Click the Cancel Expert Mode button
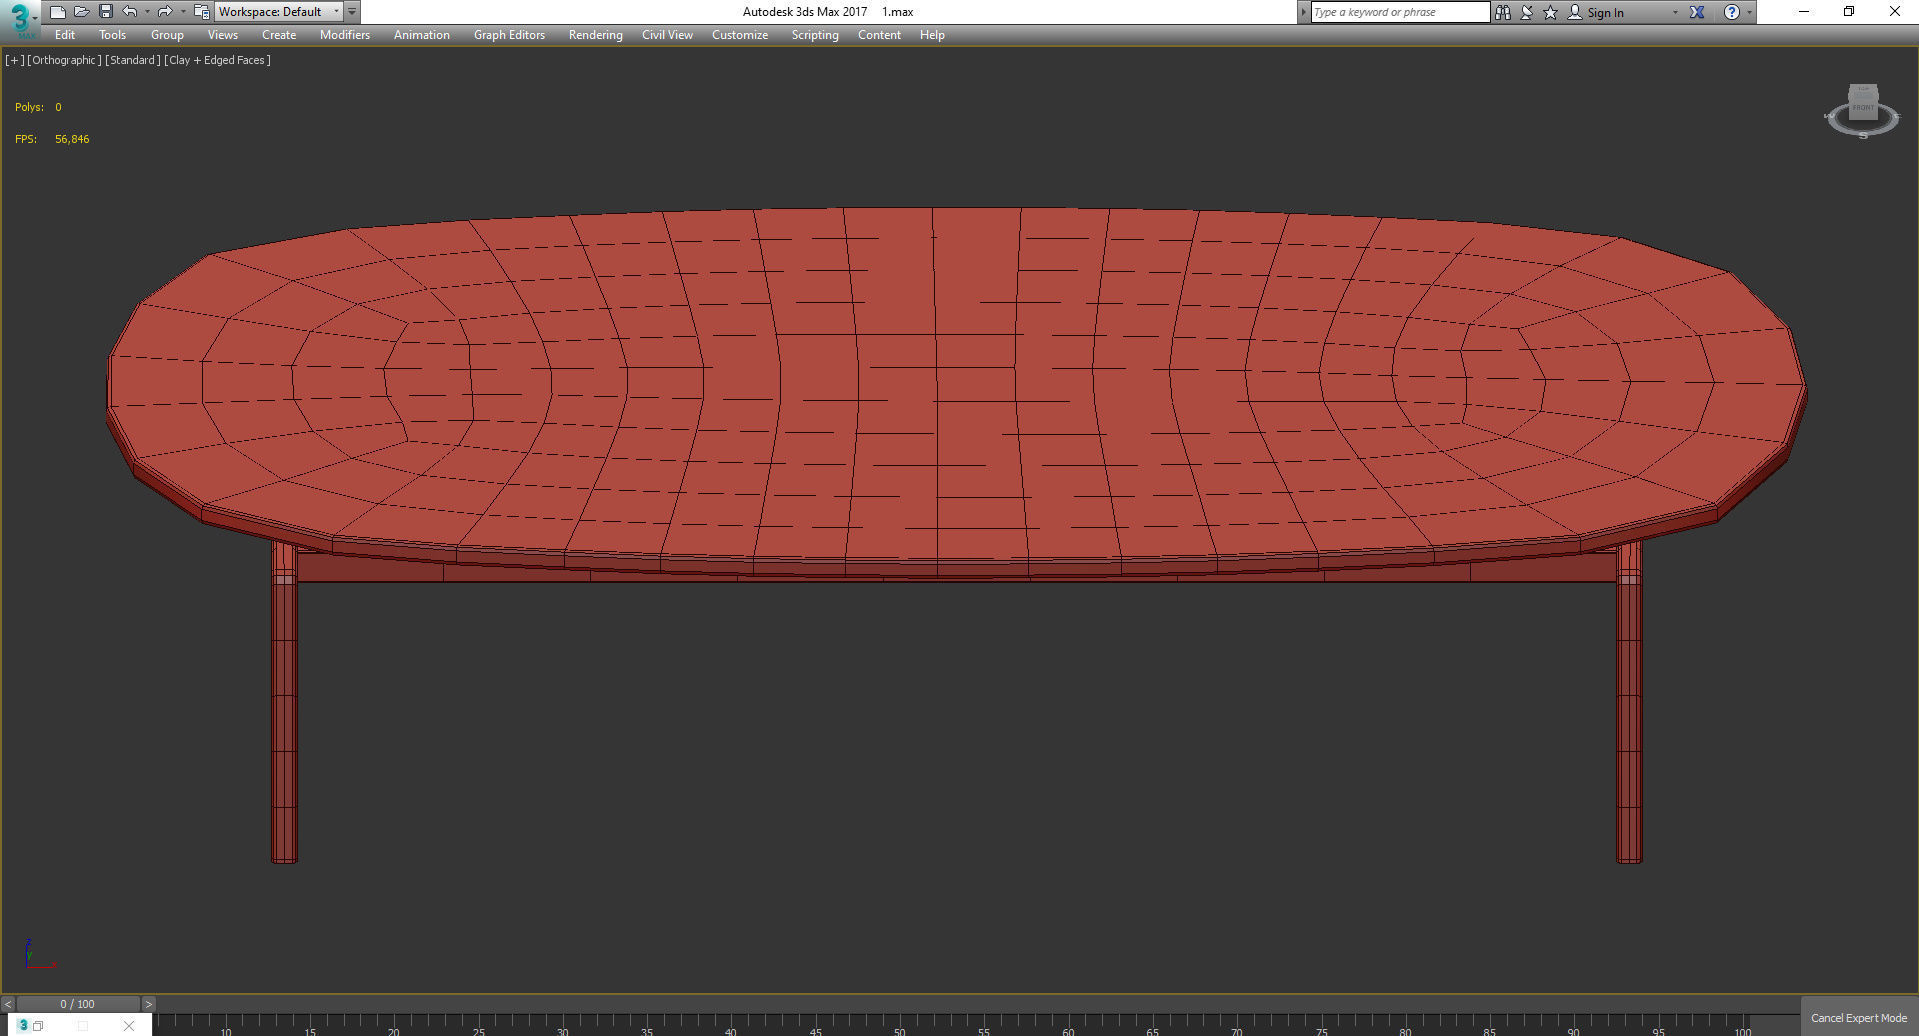Viewport: 1919px width, 1036px height. 1859,1018
